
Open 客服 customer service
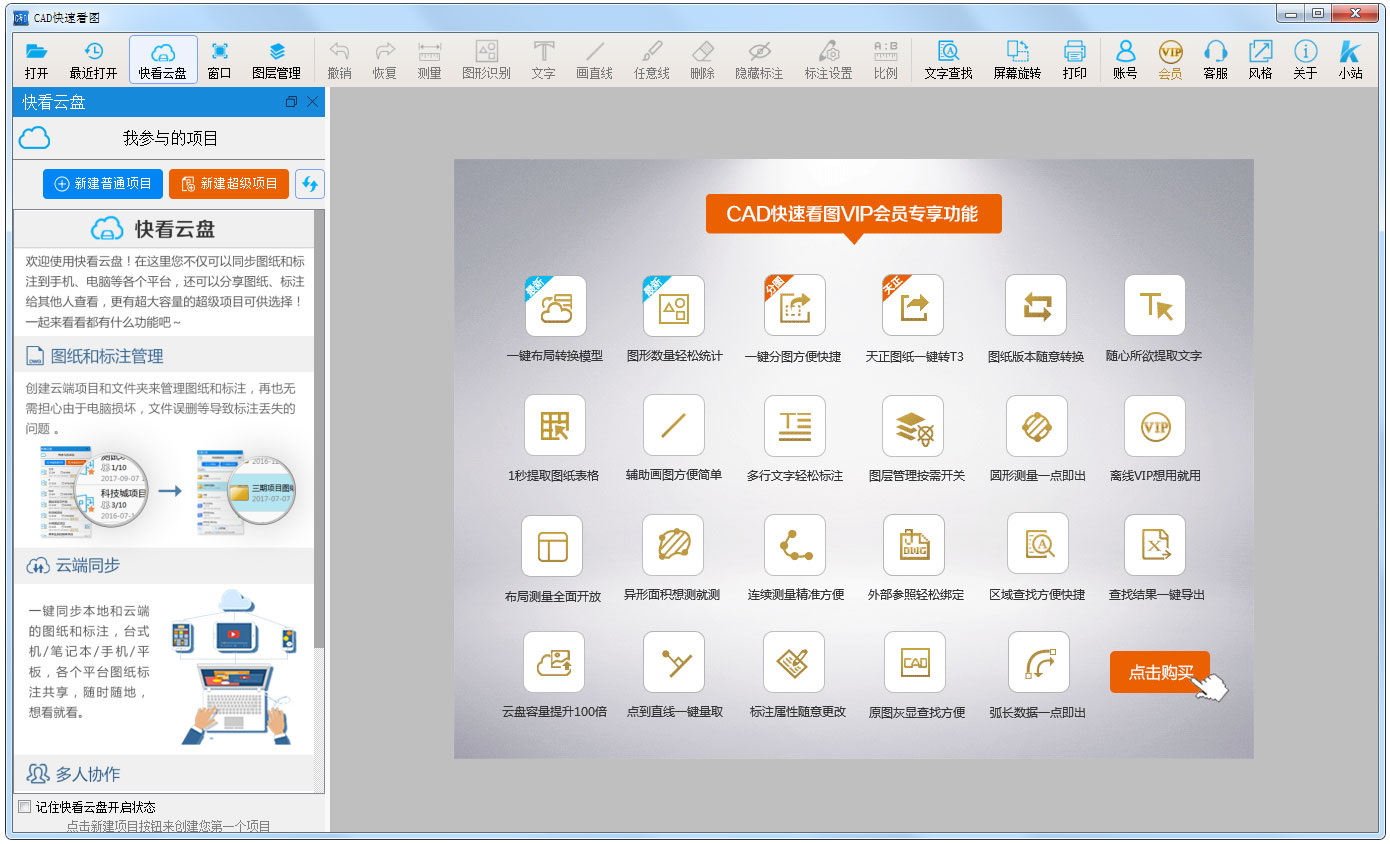pos(1216,61)
